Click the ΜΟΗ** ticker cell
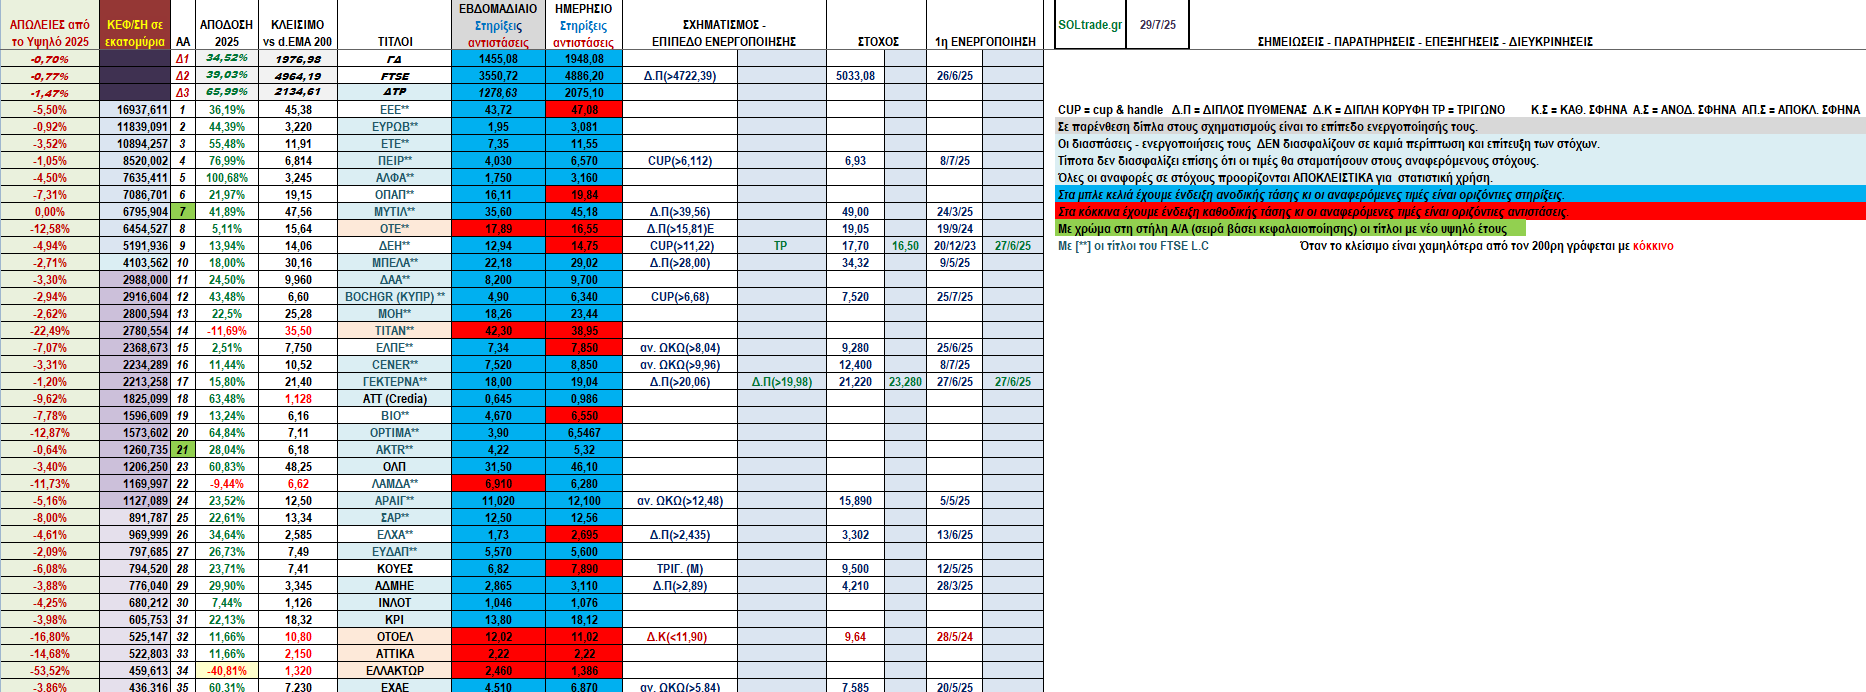 pyautogui.click(x=395, y=314)
